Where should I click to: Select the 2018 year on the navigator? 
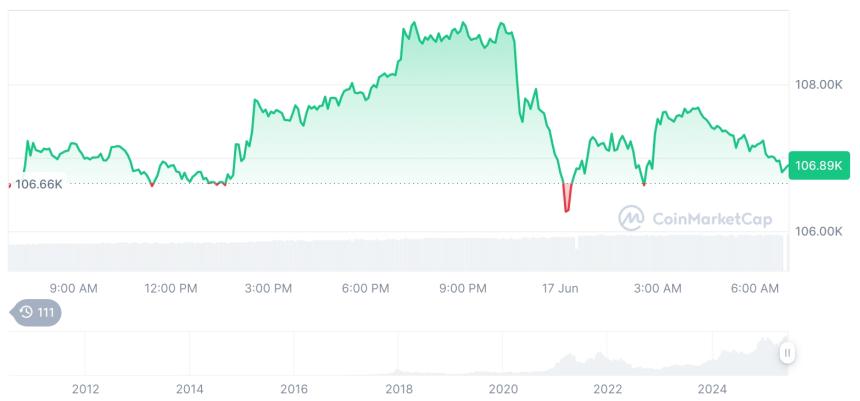[x=399, y=388]
